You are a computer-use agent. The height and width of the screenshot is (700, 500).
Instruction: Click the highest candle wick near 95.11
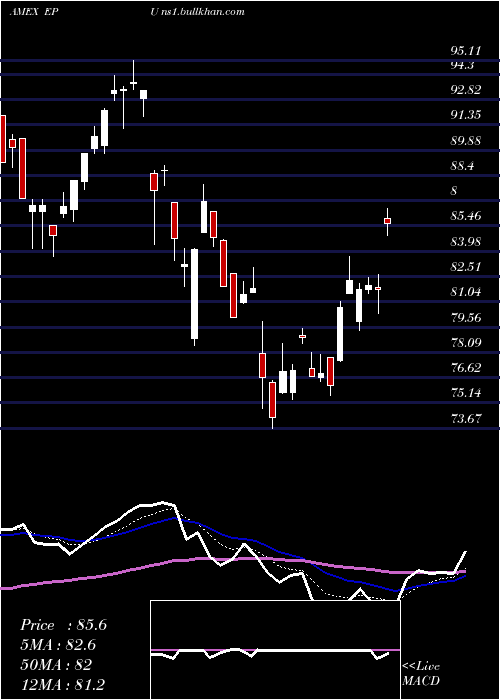coord(133,75)
